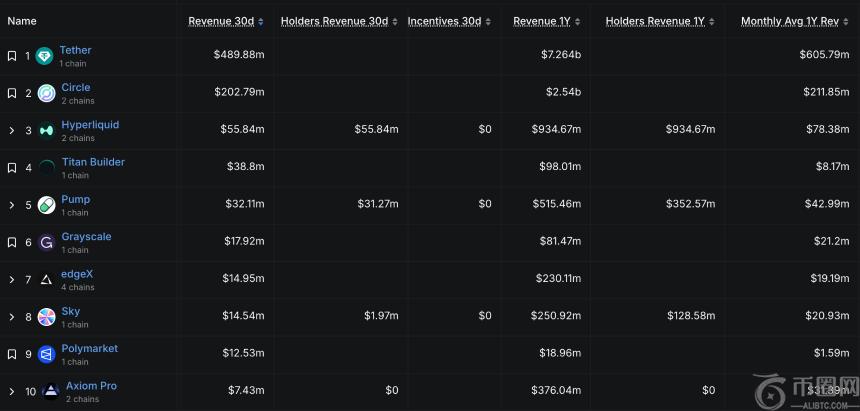Expand the Hyperliquid row
This screenshot has height=411, width=860.
12,130
